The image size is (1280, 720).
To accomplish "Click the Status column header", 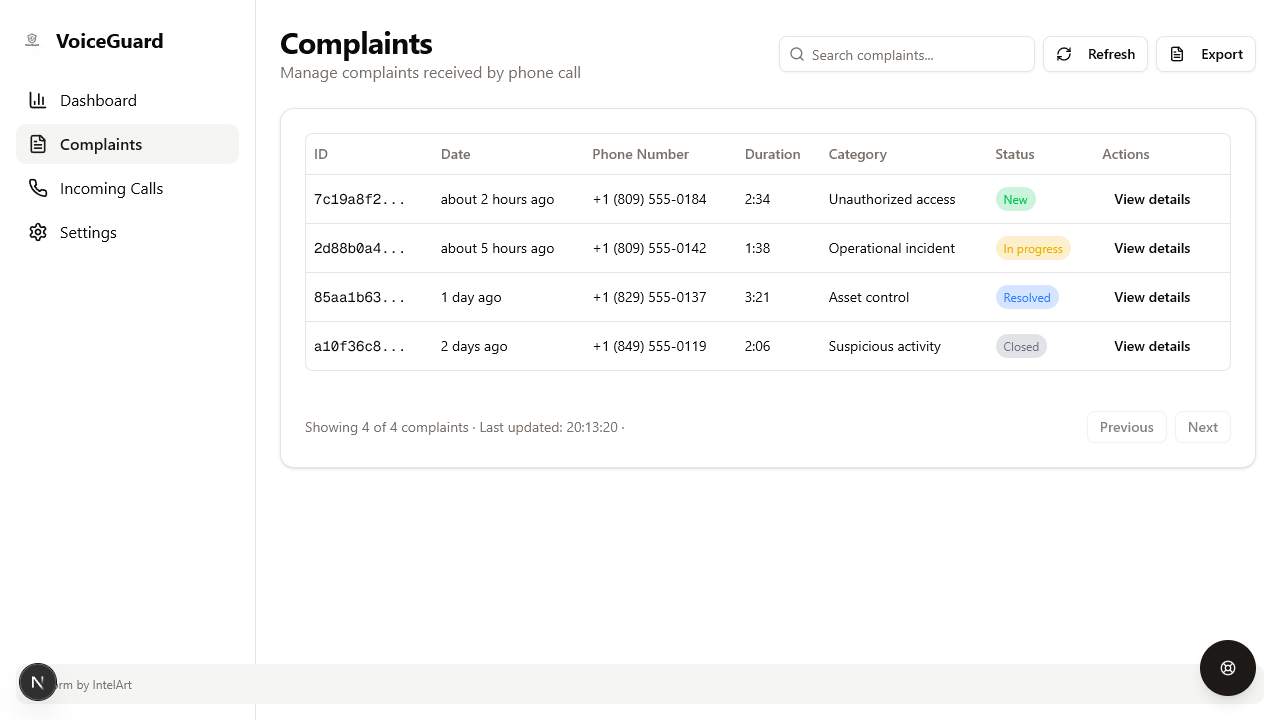I will click(x=1014, y=154).
